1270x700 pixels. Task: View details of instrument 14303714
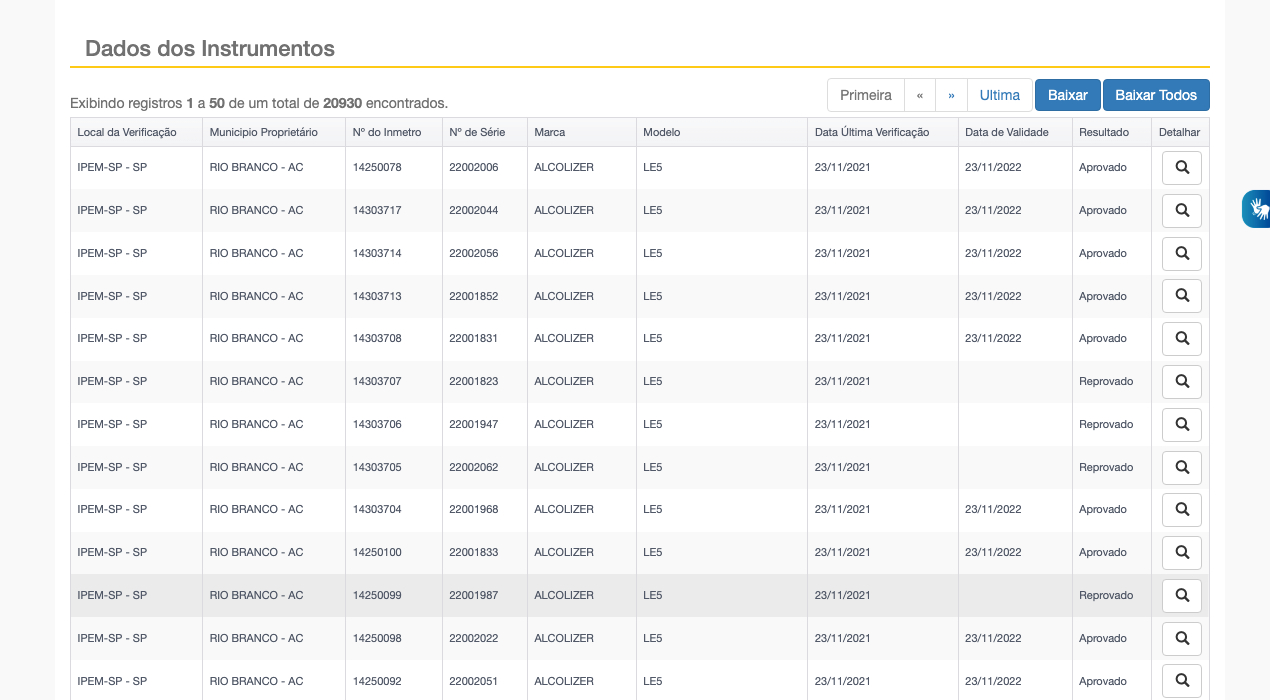pos(1181,254)
